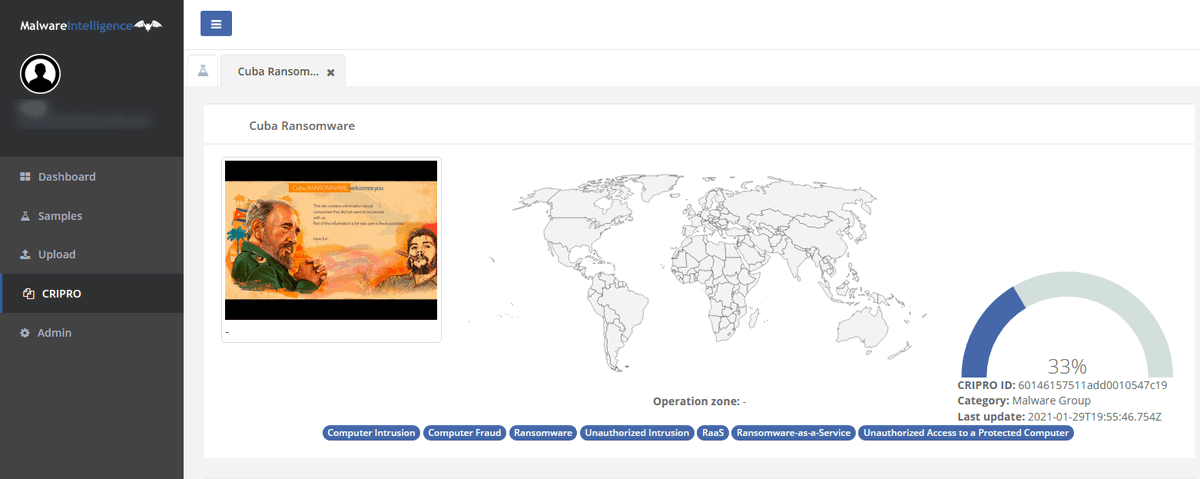Click the Samples flask icon
The width and height of the screenshot is (1200, 479).
coord(25,216)
